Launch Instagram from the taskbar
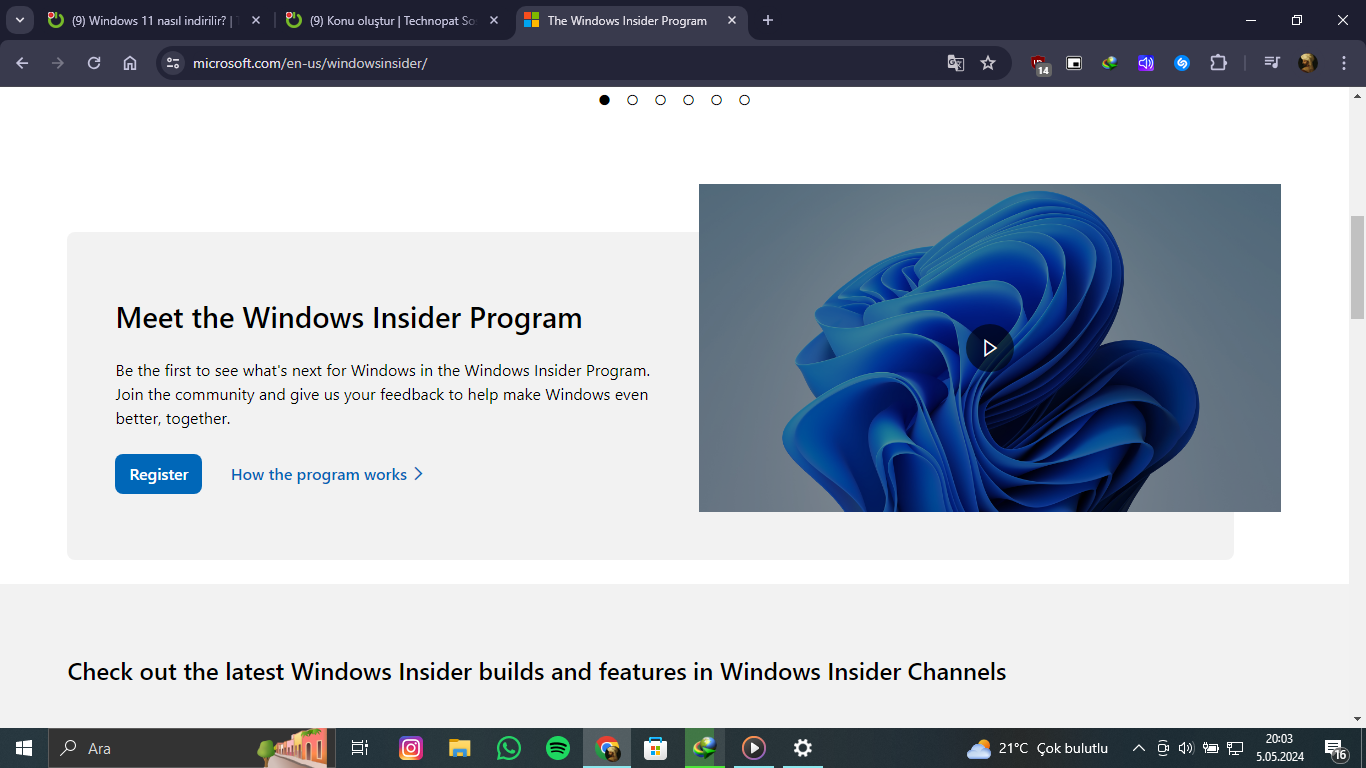This screenshot has height=768, width=1366. tap(411, 748)
